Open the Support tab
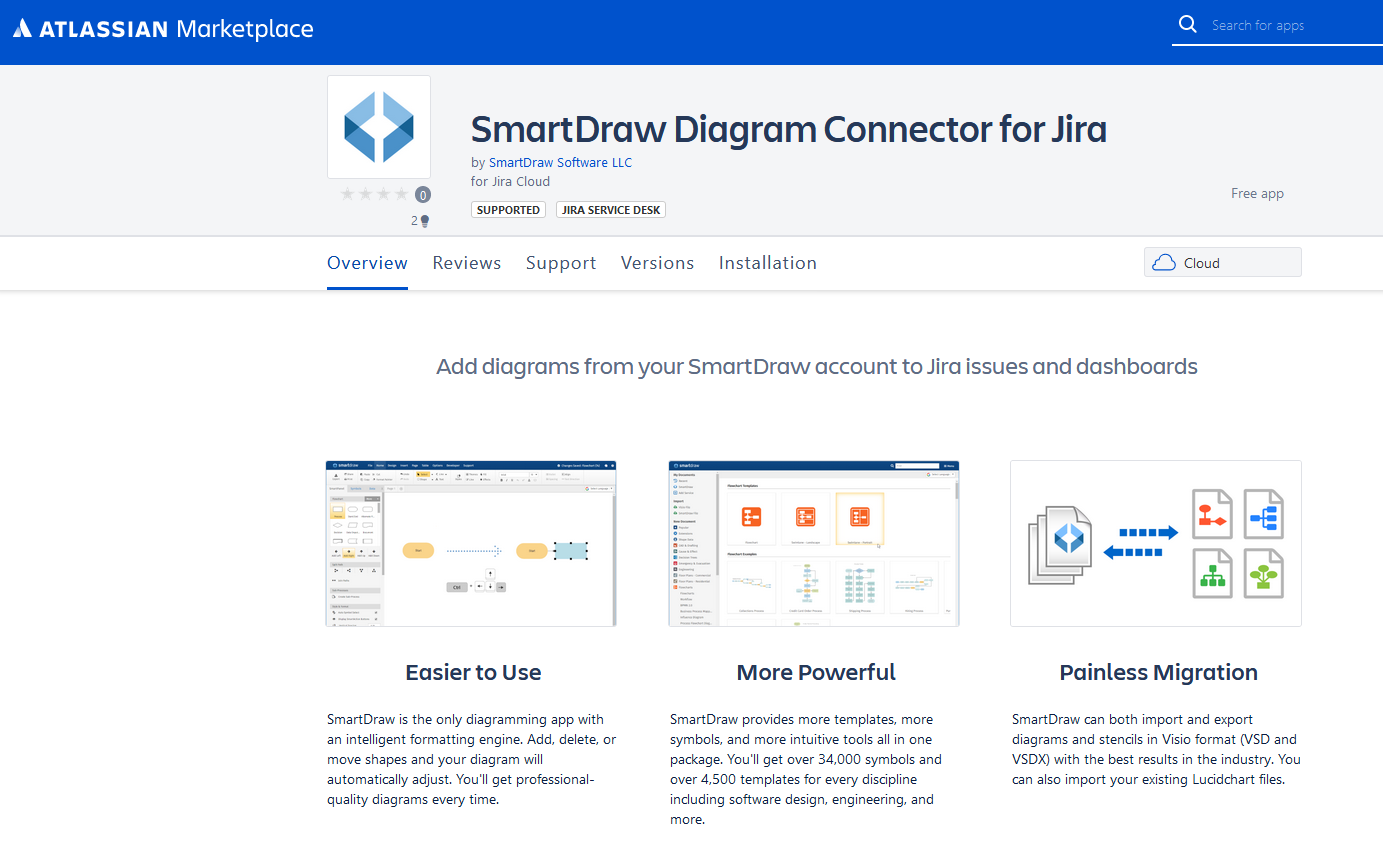This screenshot has width=1383, height=858. tap(561, 263)
